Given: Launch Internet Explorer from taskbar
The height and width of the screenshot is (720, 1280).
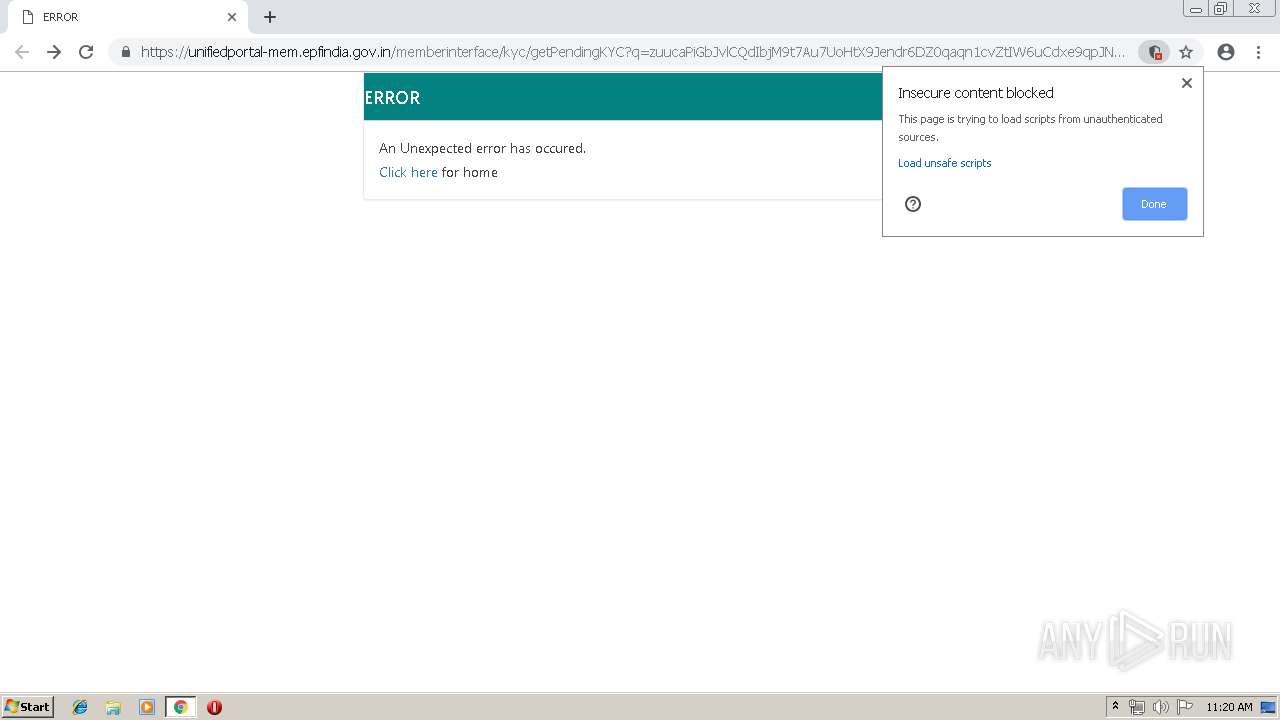Looking at the screenshot, I should pyautogui.click(x=80, y=707).
